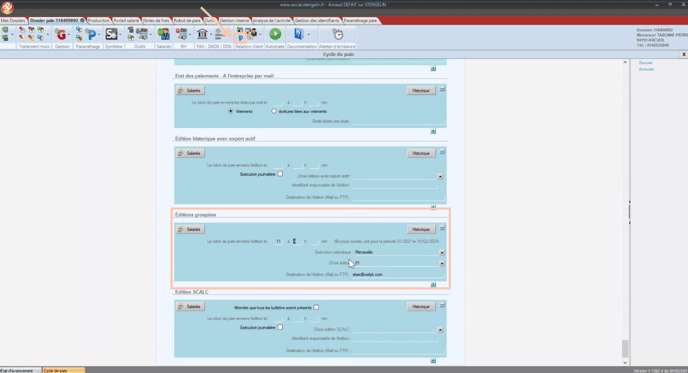Open the Synthèse icon
The image size is (688, 373).
pyautogui.click(x=111, y=34)
